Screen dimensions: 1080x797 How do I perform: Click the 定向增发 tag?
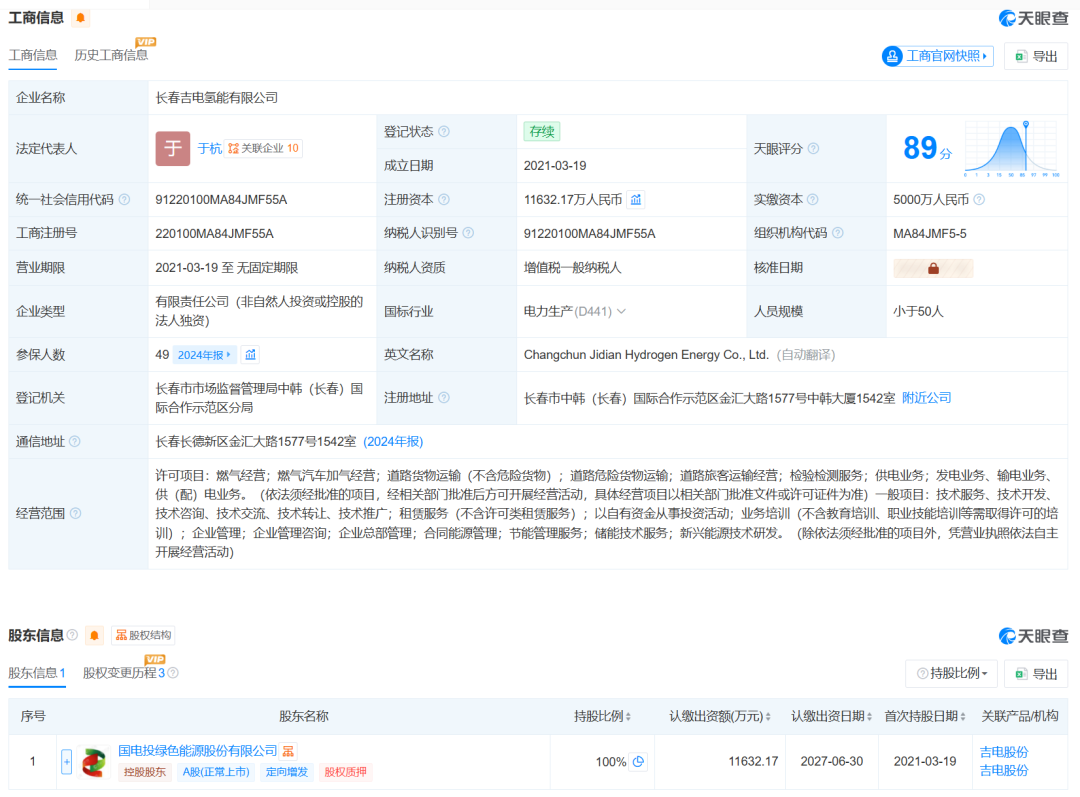pos(287,772)
